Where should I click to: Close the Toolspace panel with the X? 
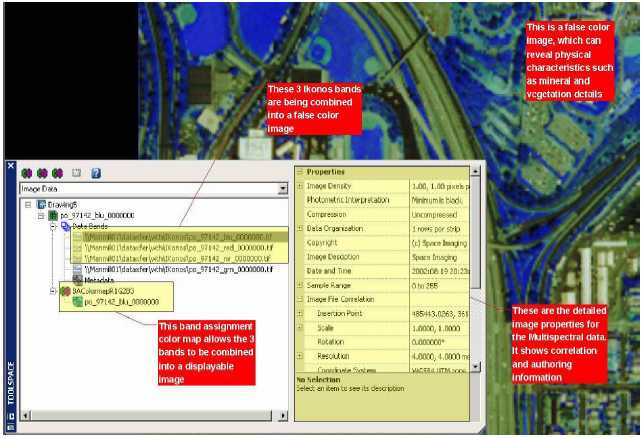[11, 166]
